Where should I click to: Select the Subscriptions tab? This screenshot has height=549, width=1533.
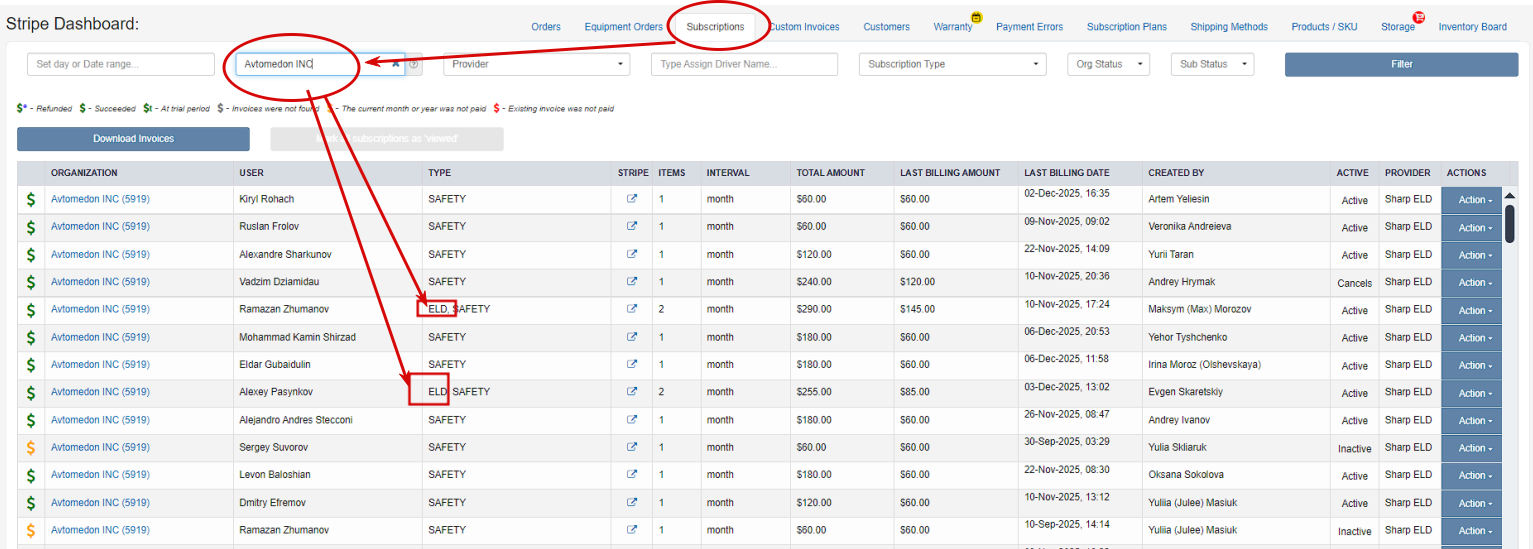[x=715, y=27]
